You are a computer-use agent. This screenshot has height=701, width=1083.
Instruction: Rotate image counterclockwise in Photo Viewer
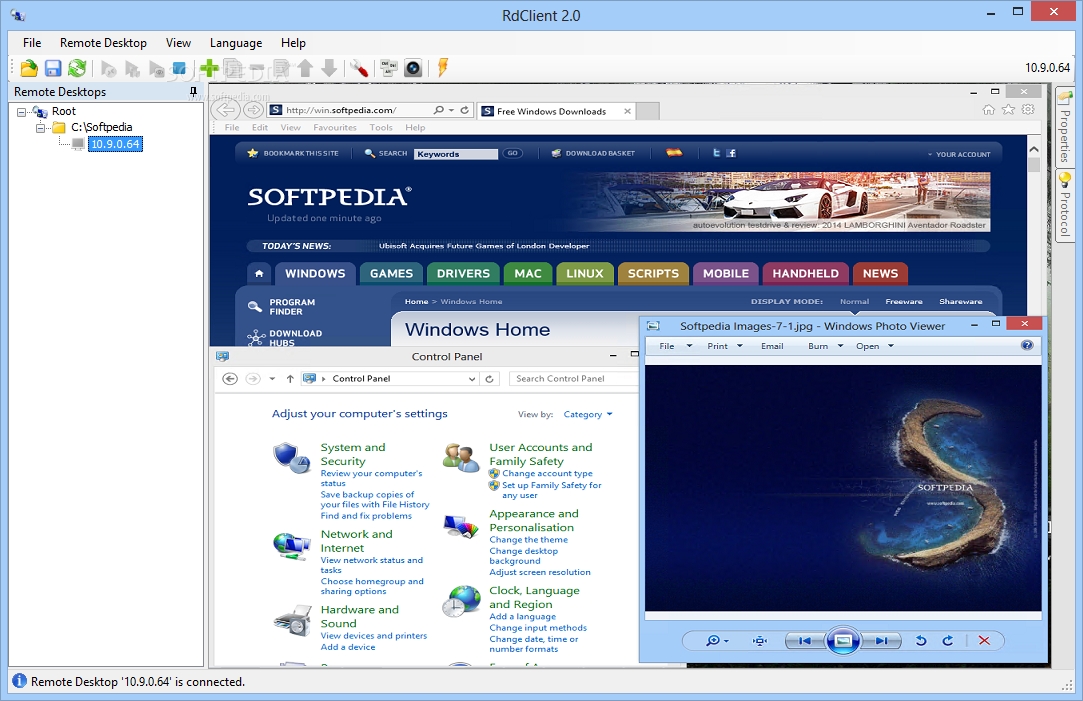(921, 641)
